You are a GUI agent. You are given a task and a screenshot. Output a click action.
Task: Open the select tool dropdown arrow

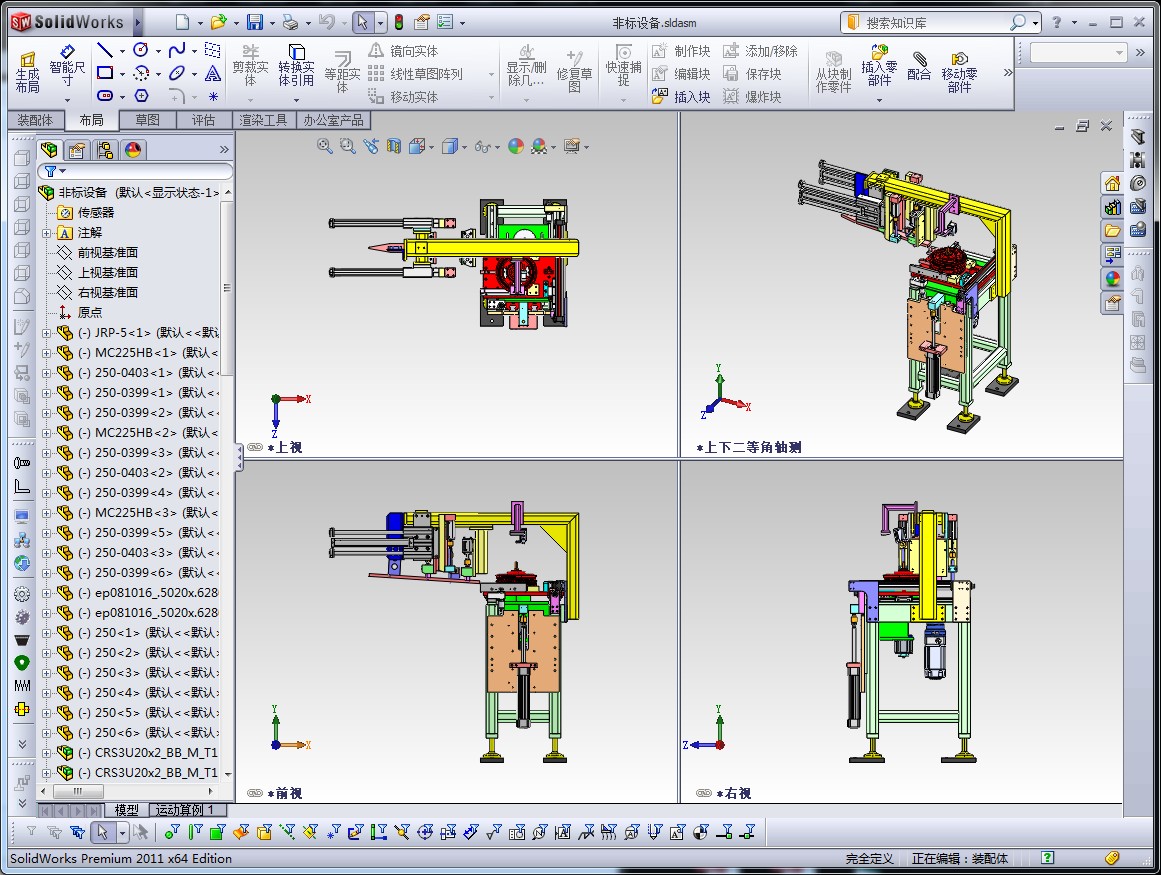[x=380, y=22]
